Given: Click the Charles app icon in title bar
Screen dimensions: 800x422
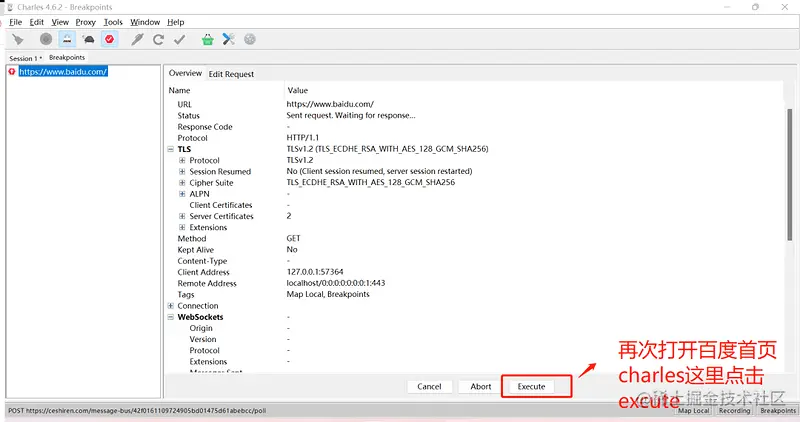Looking at the screenshot, I should [9, 7].
